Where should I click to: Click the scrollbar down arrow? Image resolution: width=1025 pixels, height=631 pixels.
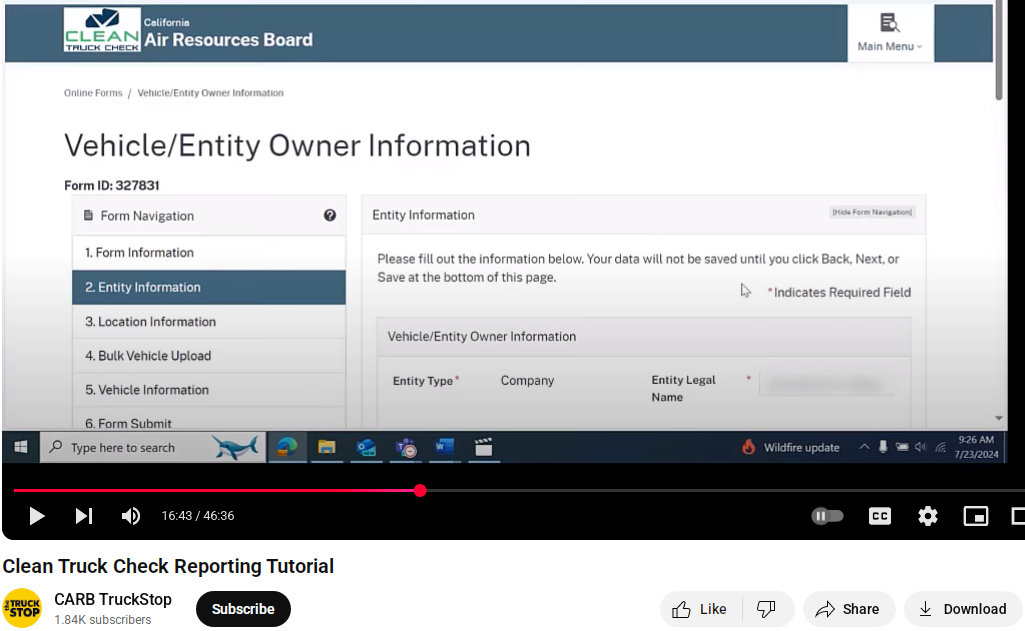pos(999,417)
